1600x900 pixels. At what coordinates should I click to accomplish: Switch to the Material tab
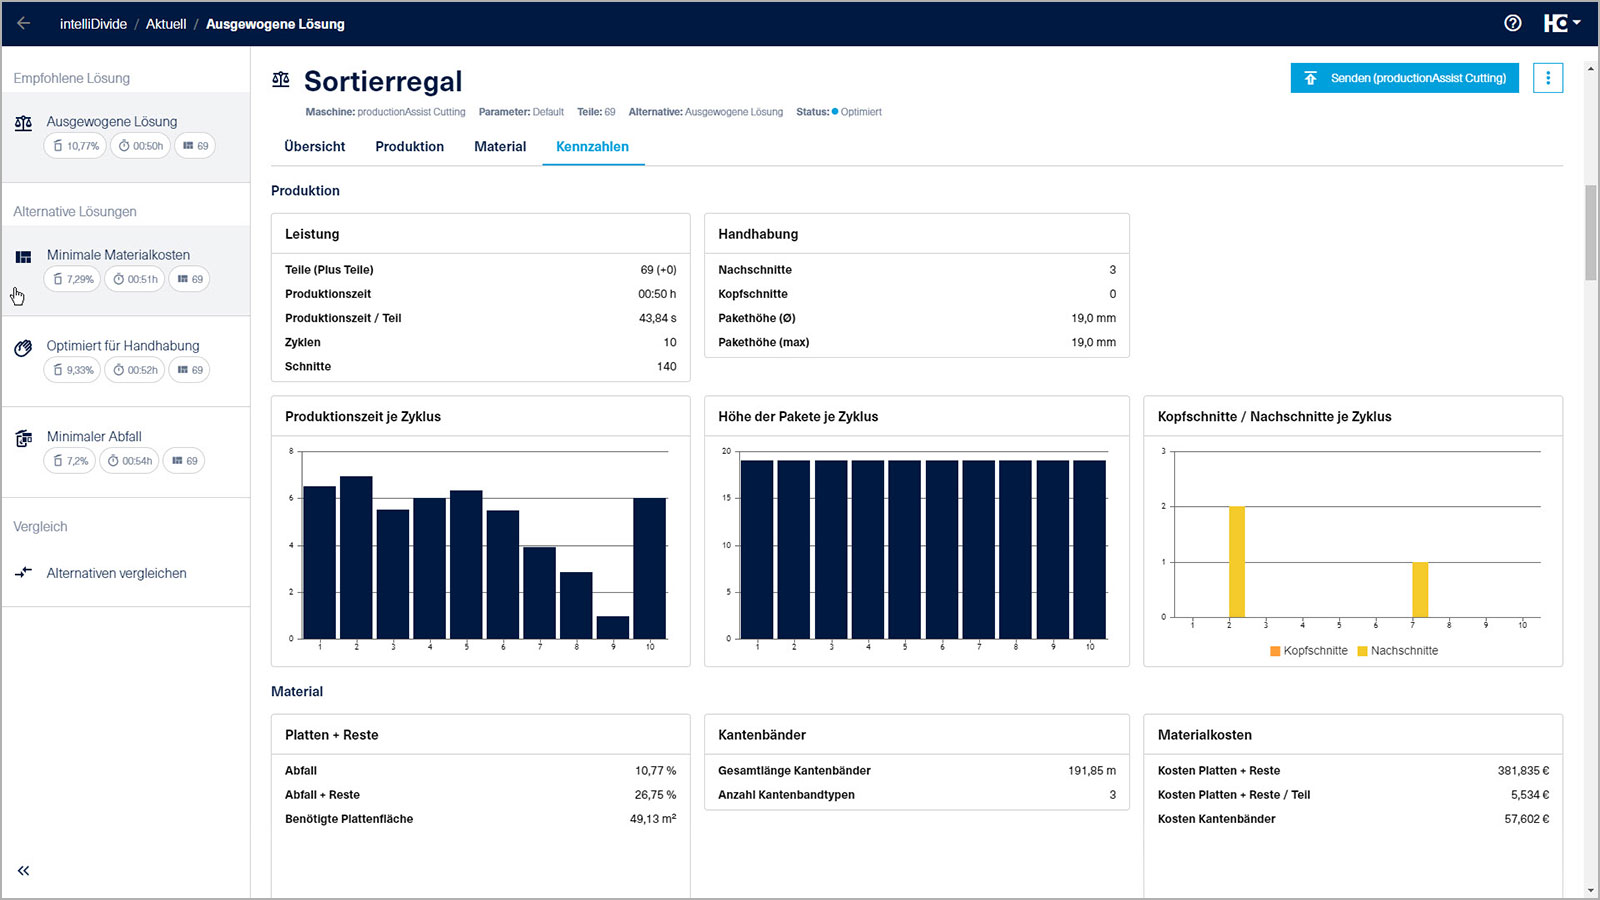point(500,146)
